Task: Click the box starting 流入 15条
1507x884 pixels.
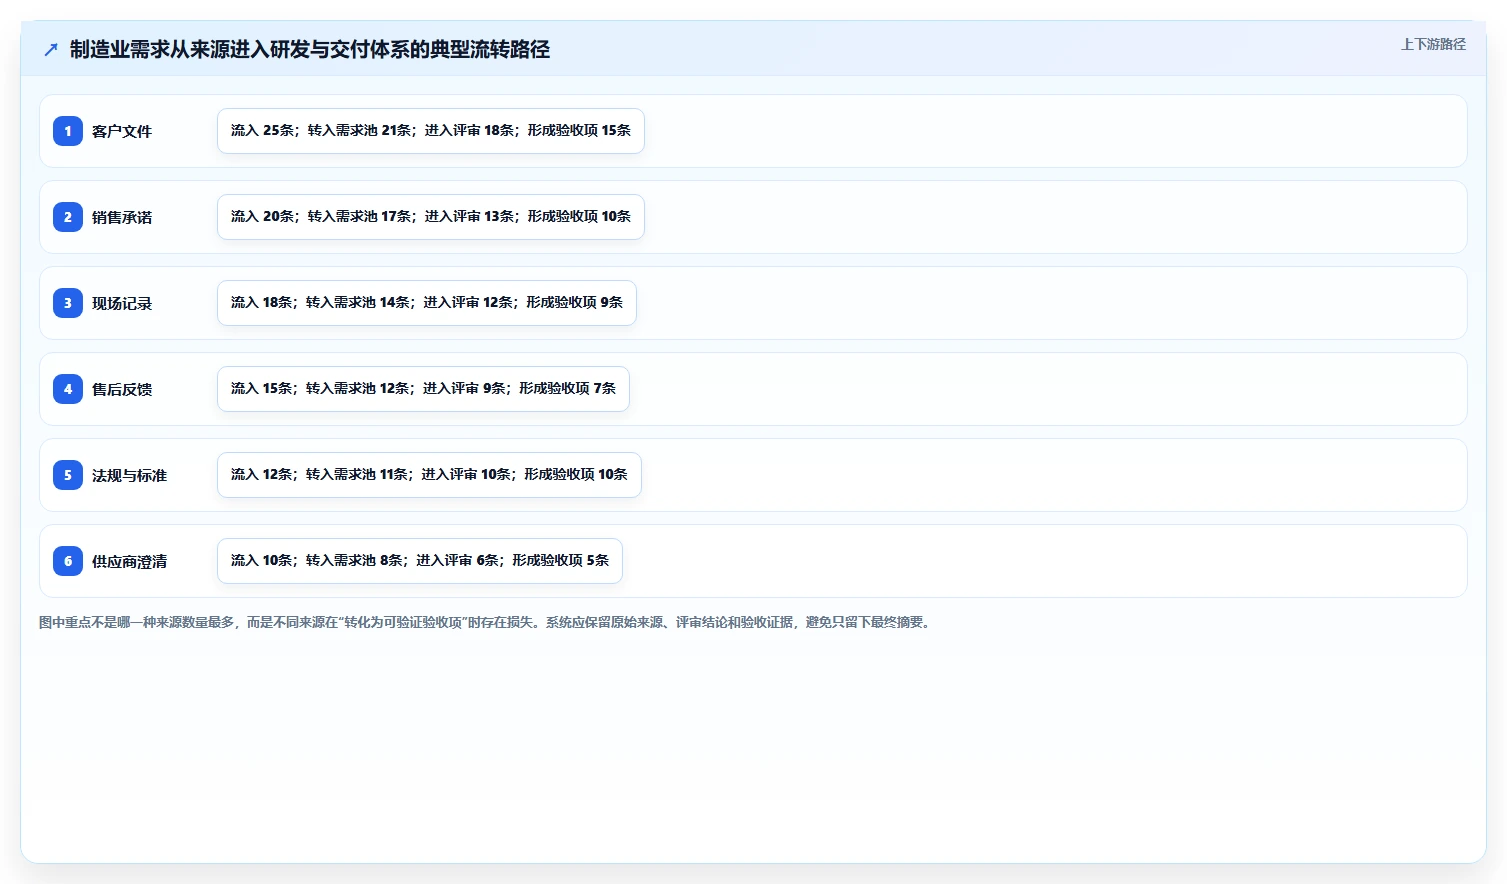Action: pos(423,389)
